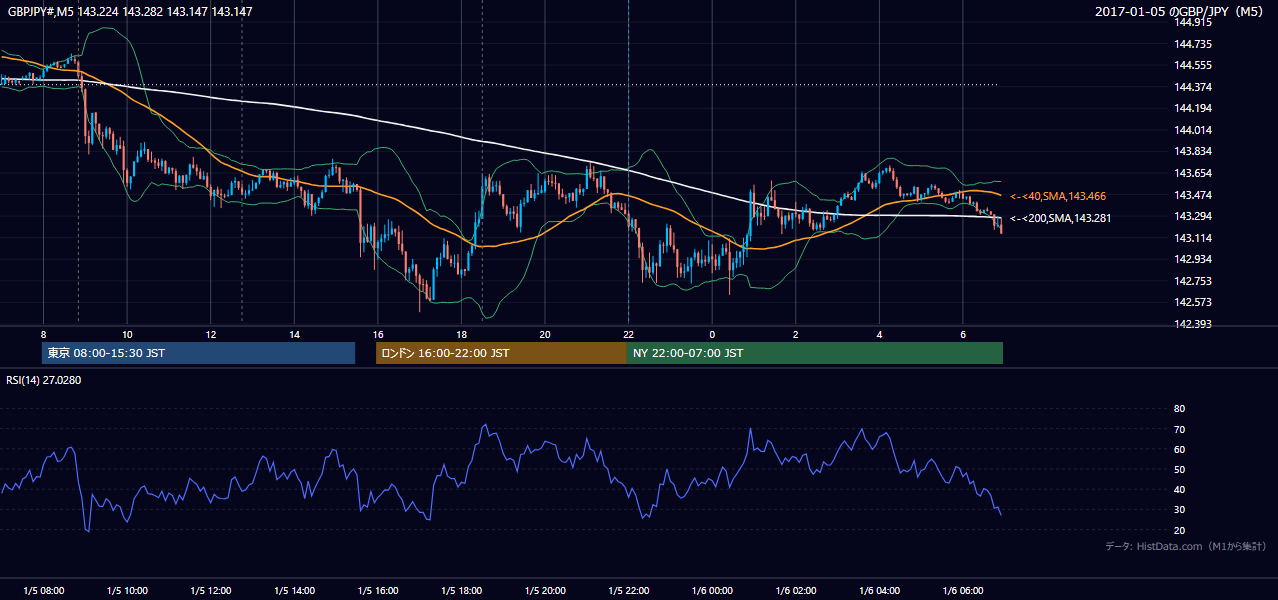Click price level 144.555 on price axis
Screen dimensions: 1278x600
click(x=1193, y=65)
